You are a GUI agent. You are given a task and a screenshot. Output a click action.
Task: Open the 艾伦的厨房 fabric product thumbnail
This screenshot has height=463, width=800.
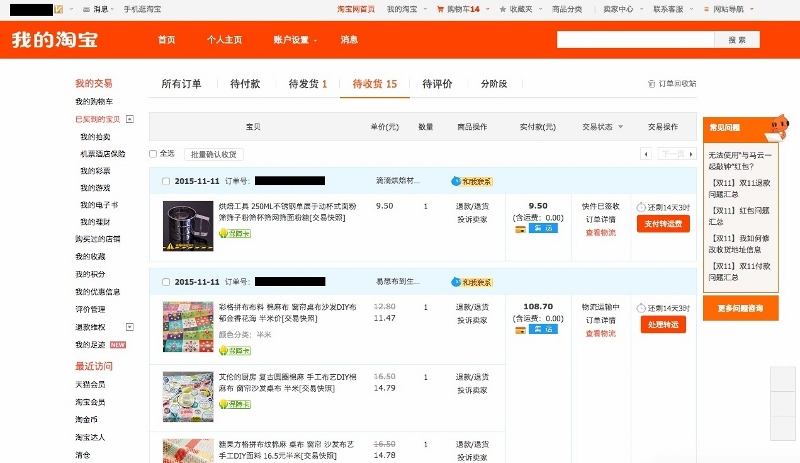[188, 397]
